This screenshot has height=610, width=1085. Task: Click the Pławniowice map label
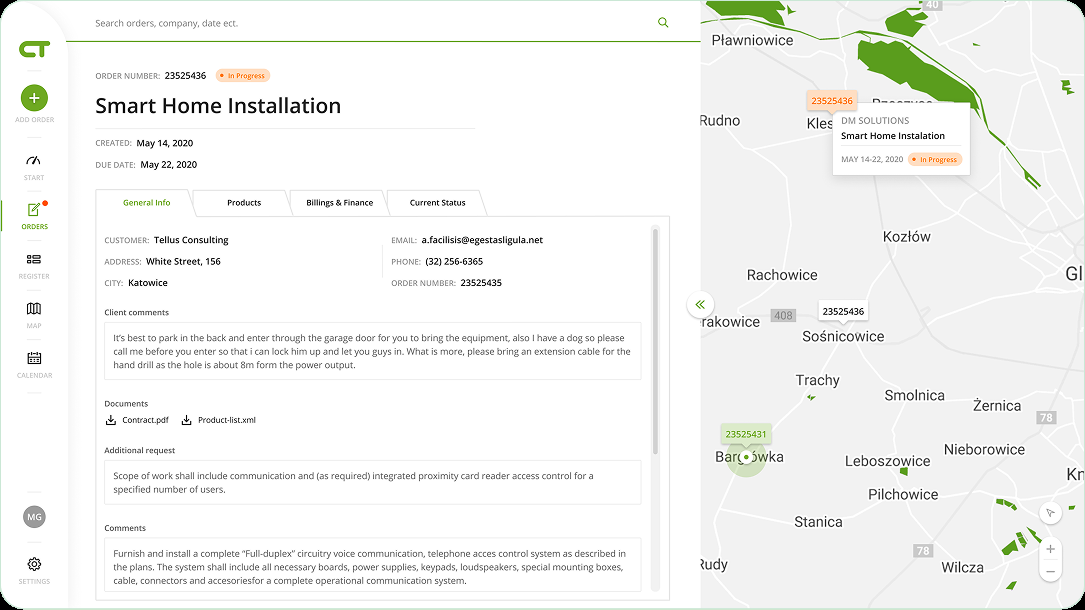click(x=752, y=40)
